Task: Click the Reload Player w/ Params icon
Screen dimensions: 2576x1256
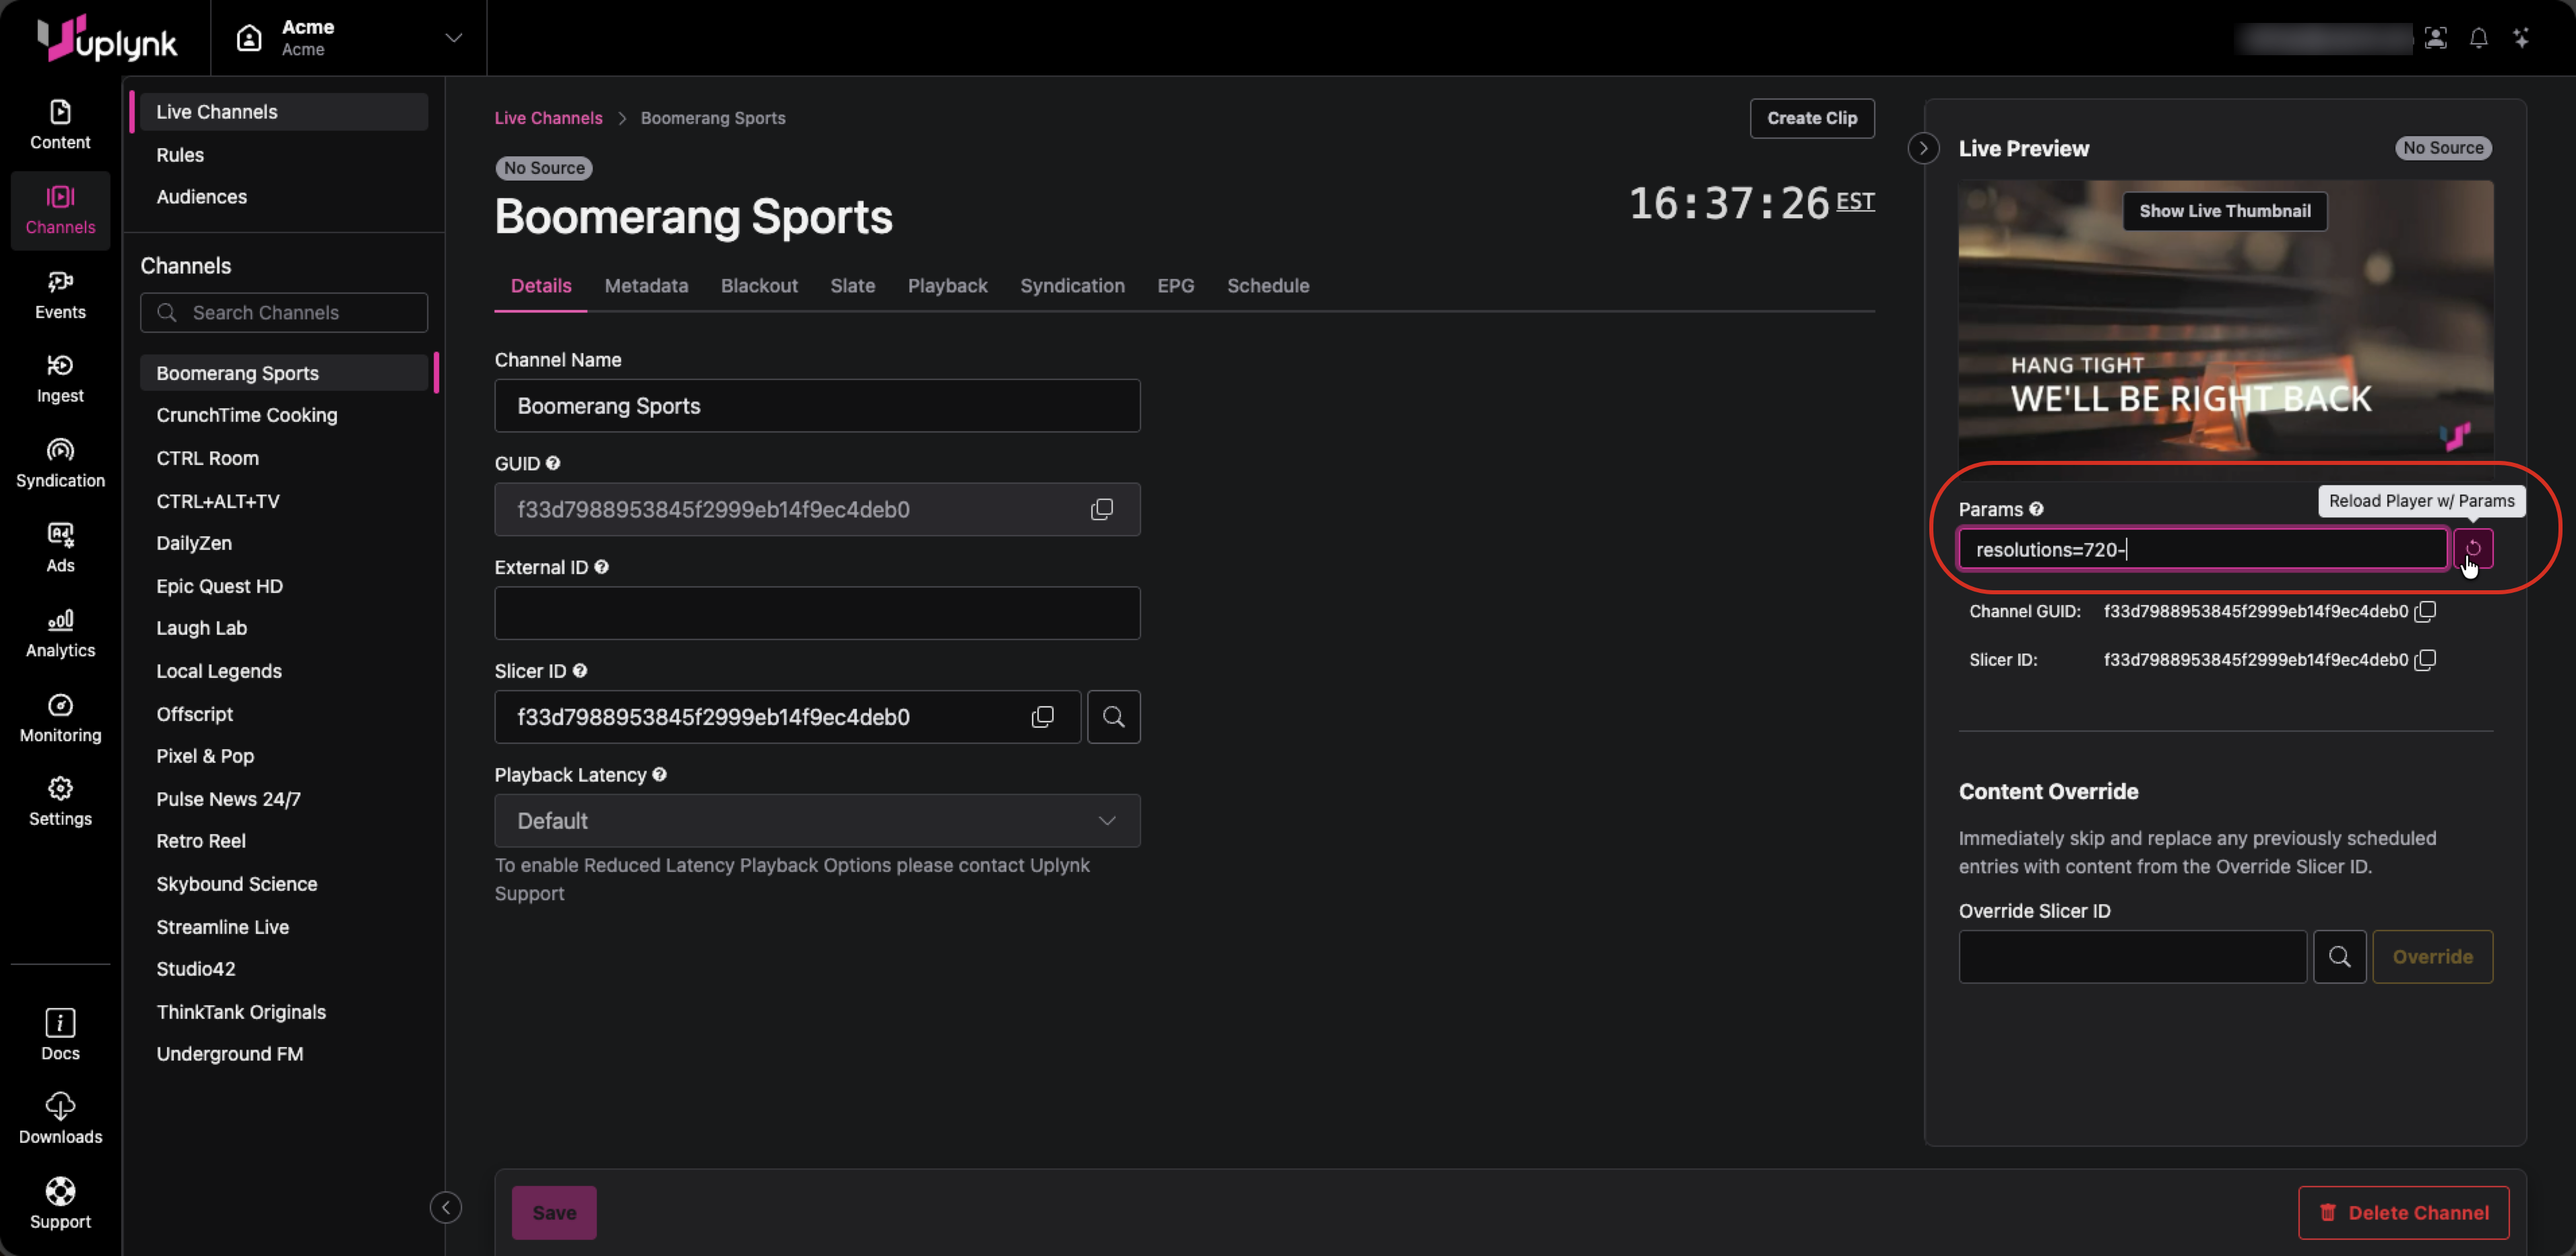Action: tap(2472, 548)
